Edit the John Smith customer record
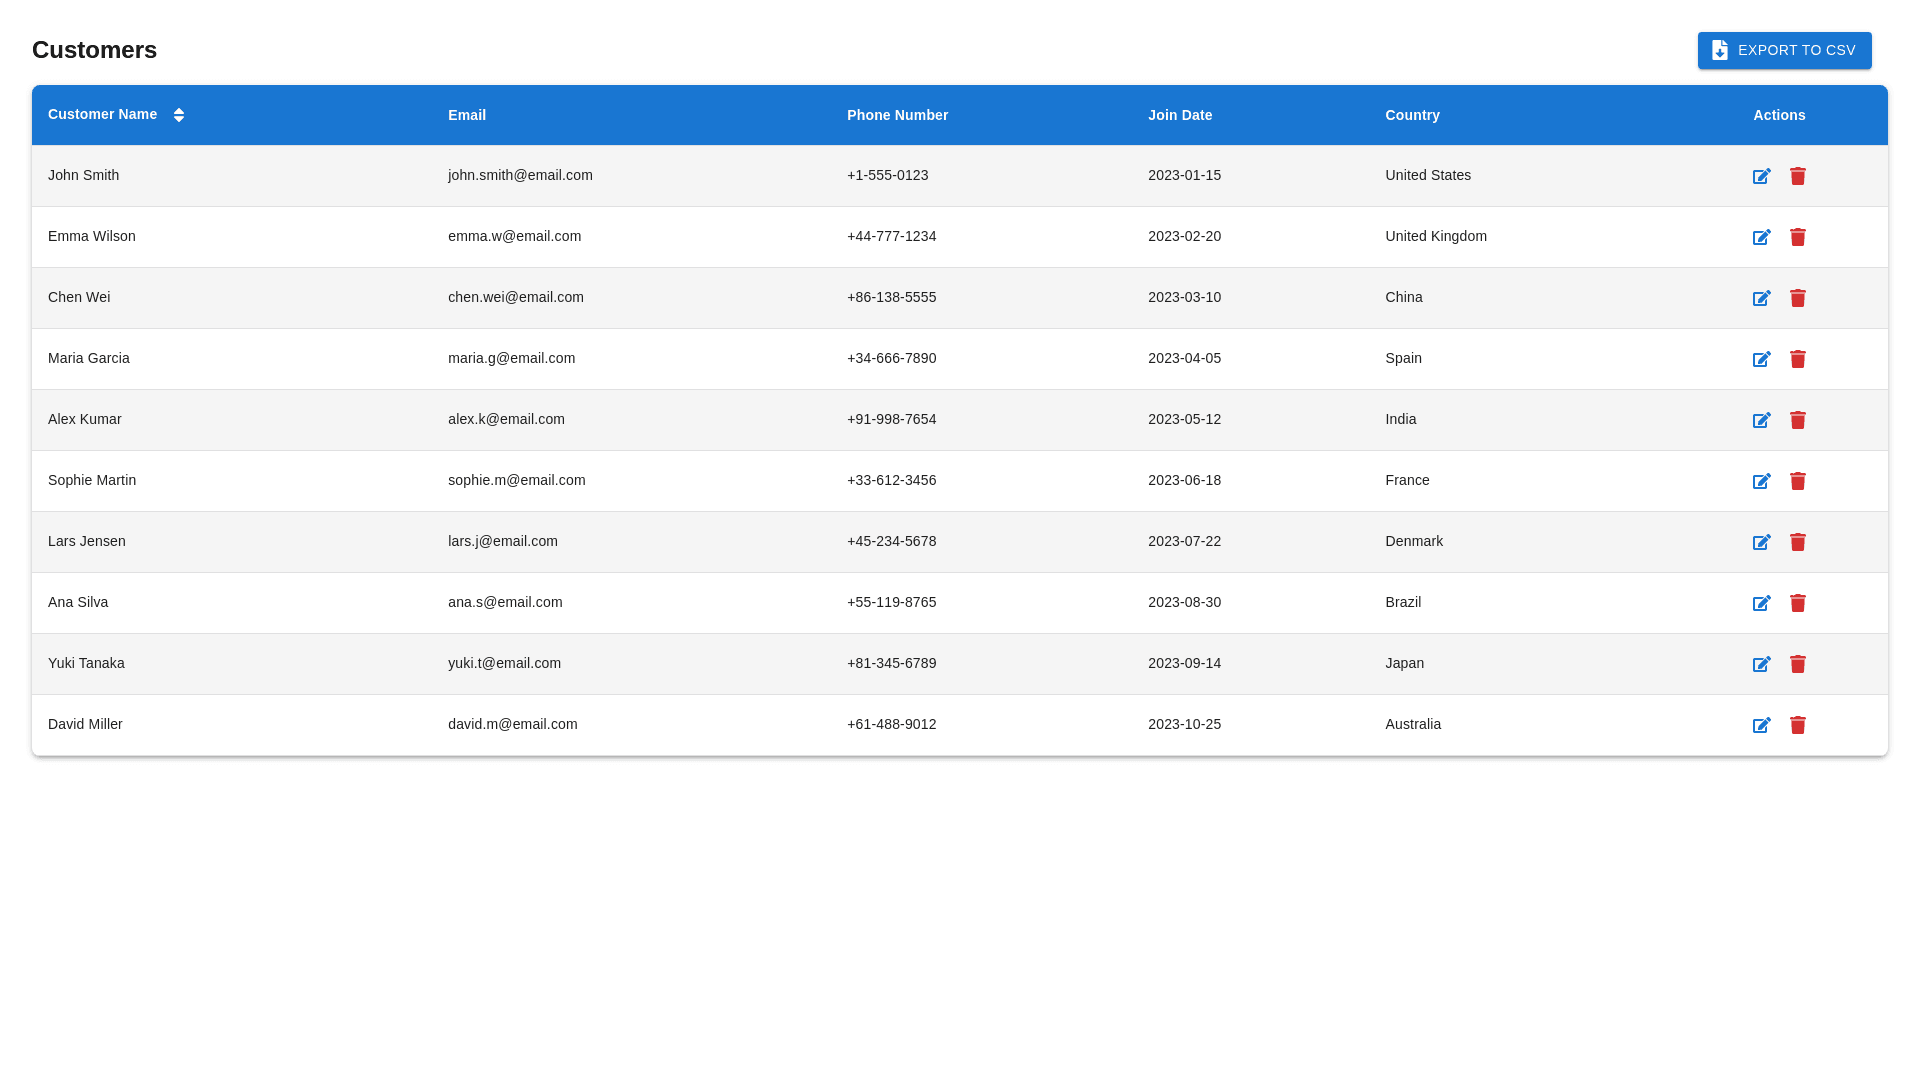The width and height of the screenshot is (1920, 1080). (1761, 176)
